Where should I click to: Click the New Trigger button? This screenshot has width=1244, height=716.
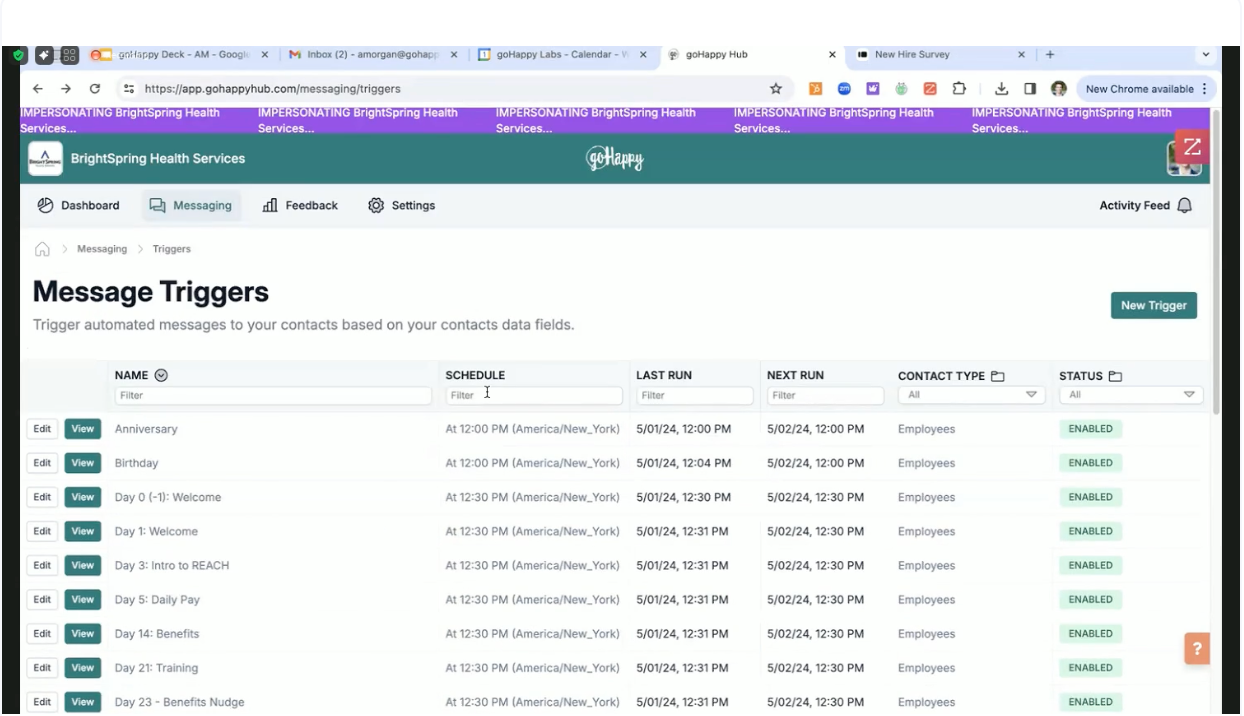click(x=1153, y=305)
